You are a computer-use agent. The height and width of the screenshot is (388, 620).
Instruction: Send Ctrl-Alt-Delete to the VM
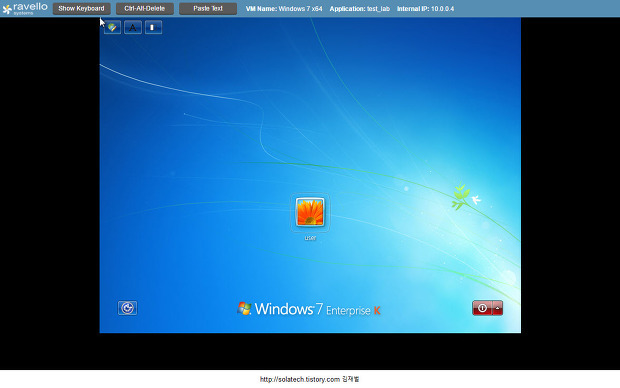coord(145,8)
